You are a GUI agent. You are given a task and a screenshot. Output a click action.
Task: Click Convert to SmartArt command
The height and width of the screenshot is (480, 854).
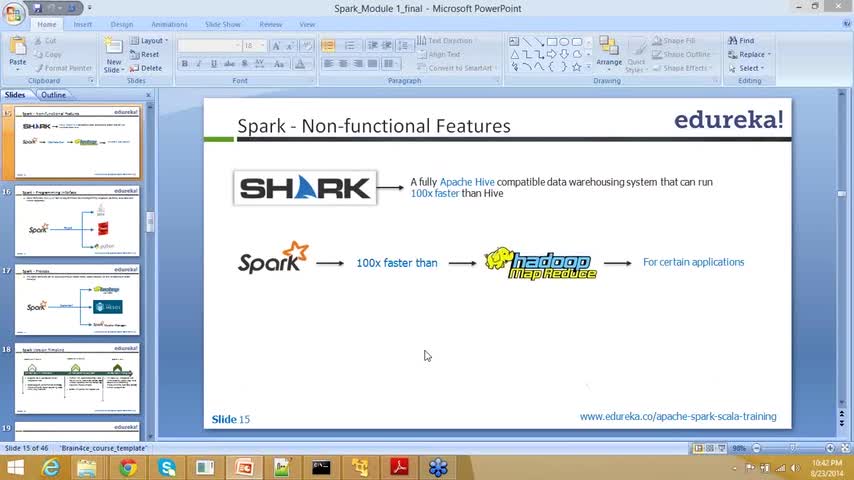[454, 68]
